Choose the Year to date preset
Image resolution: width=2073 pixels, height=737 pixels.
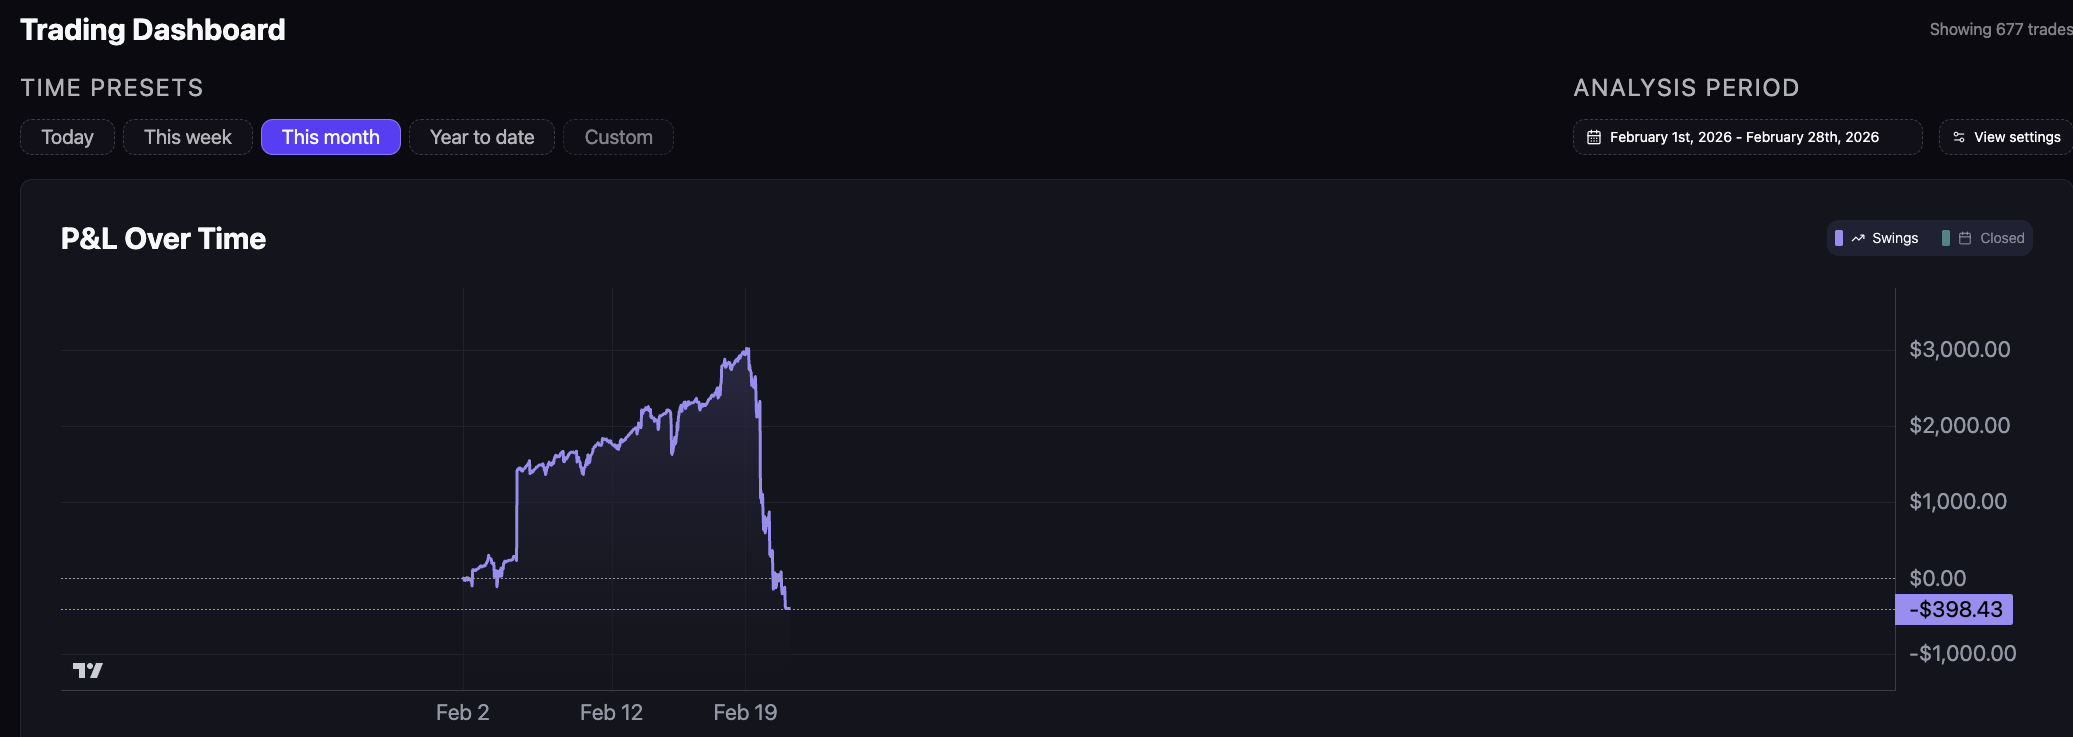pyautogui.click(x=481, y=138)
